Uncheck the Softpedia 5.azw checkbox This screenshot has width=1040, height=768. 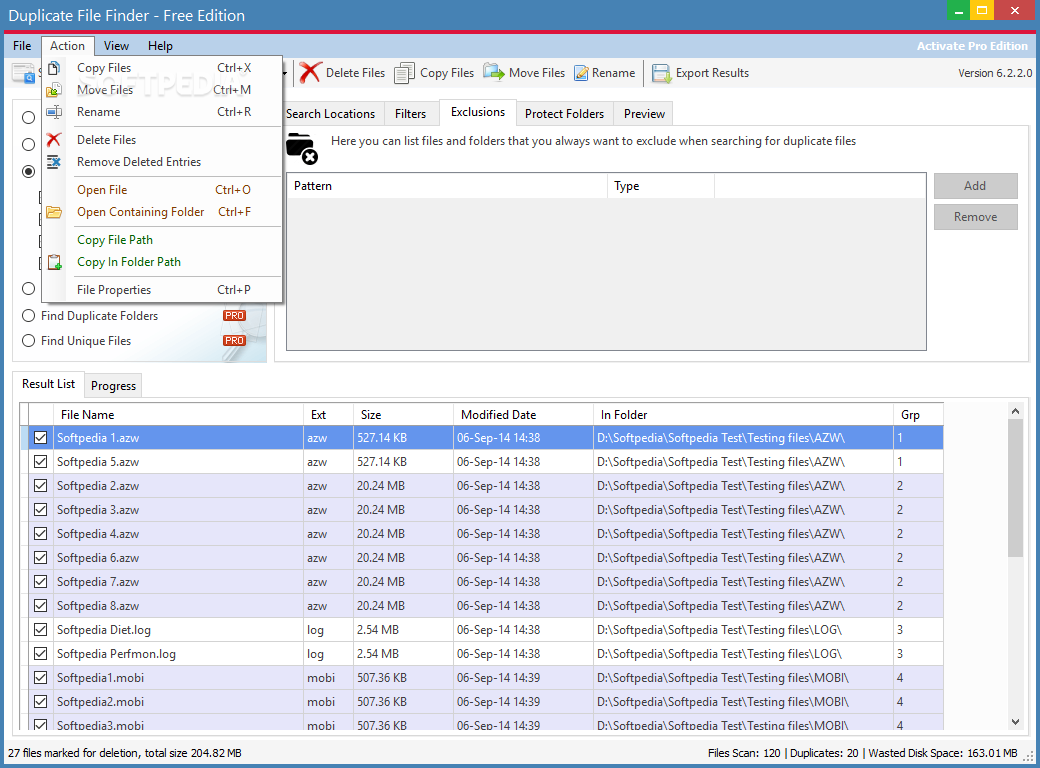coord(40,462)
